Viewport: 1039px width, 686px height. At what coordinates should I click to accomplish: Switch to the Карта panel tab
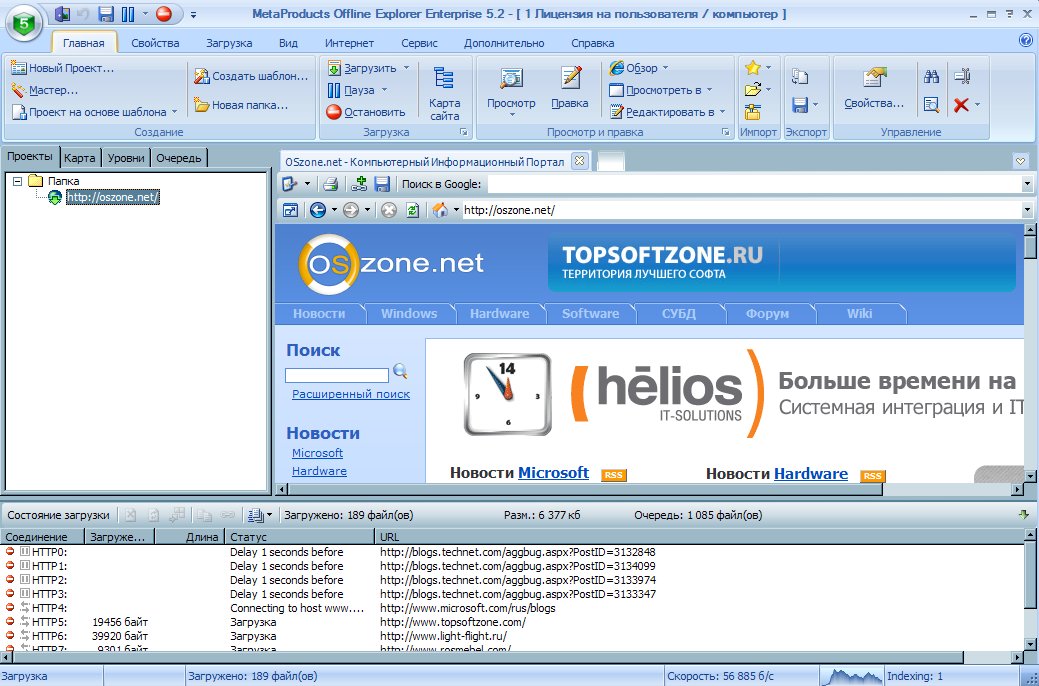[80, 158]
